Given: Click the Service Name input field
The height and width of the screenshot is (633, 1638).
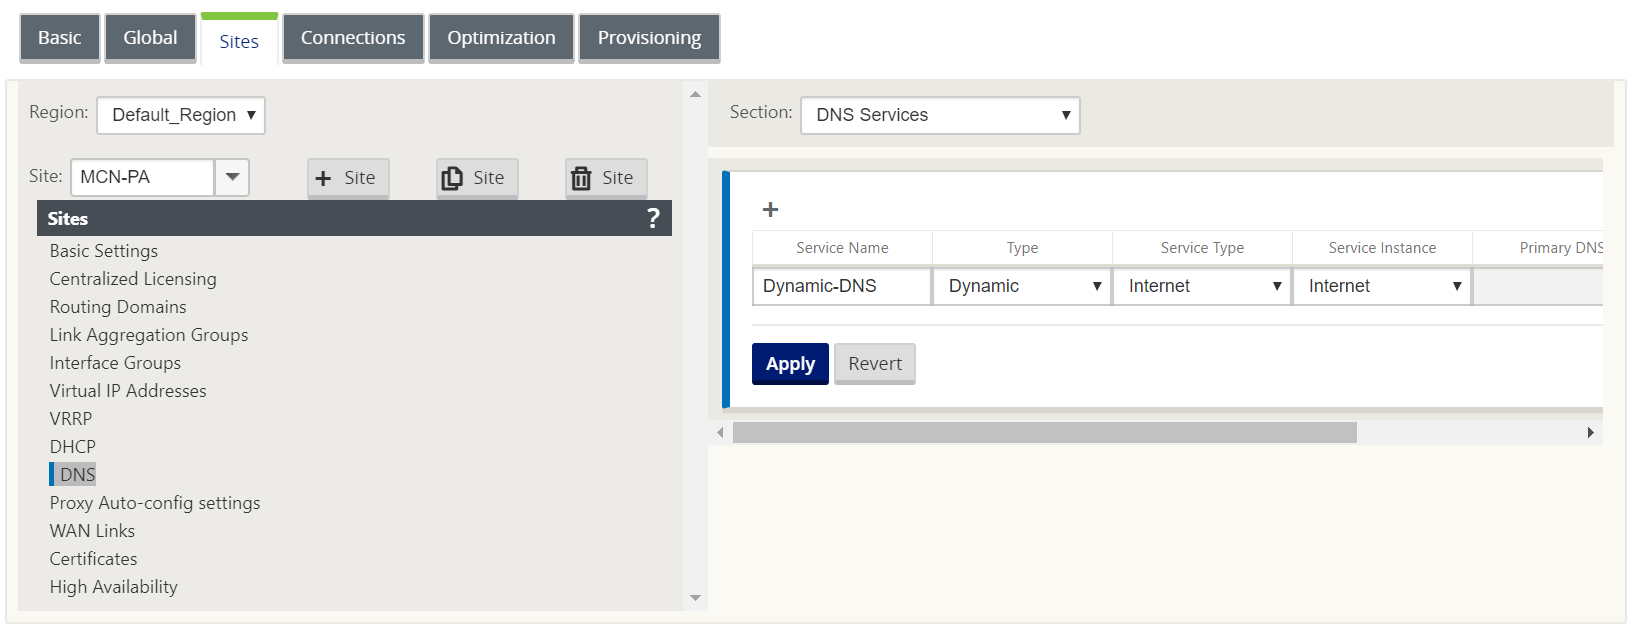Looking at the screenshot, I should [842, 286].
